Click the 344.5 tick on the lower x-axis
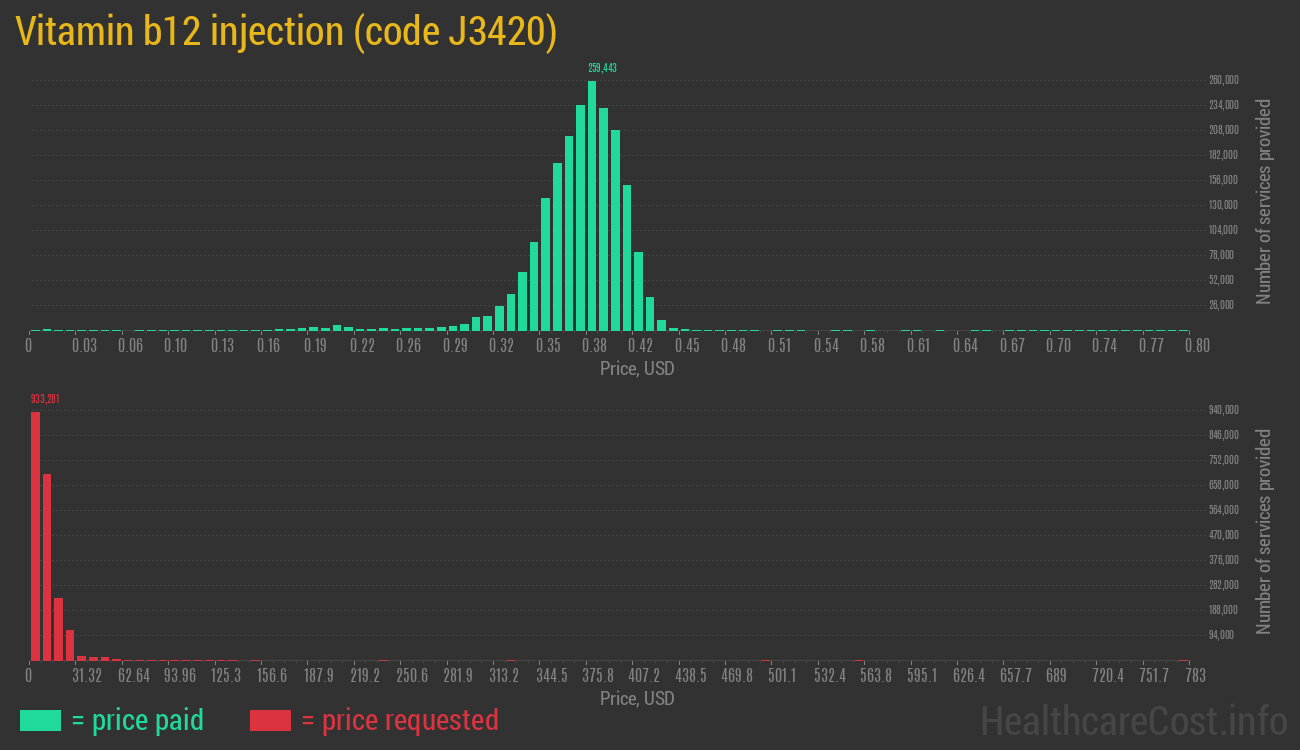 pos(551,676)
